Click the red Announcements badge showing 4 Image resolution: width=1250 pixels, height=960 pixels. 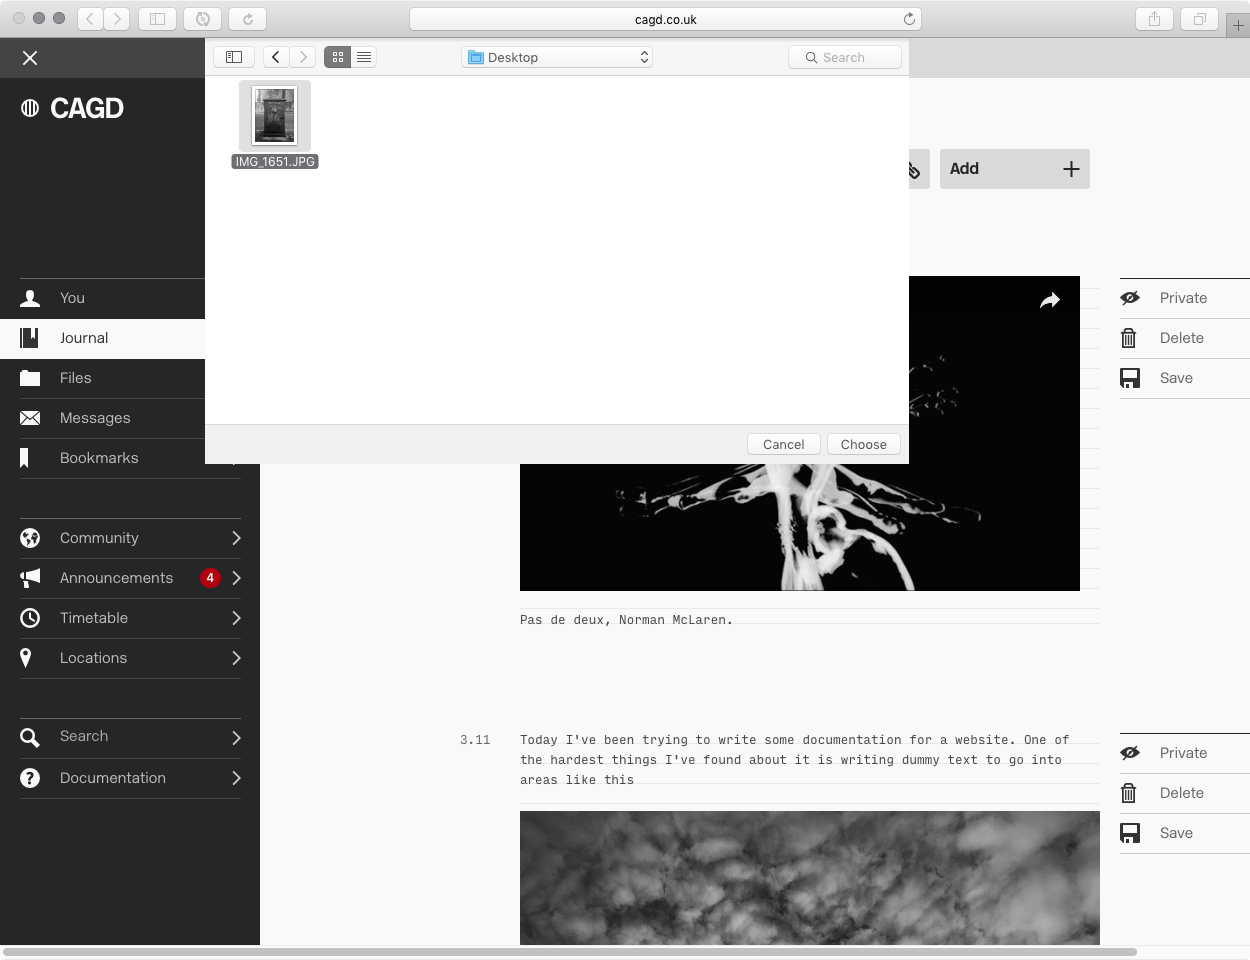[x=210, y=578]
